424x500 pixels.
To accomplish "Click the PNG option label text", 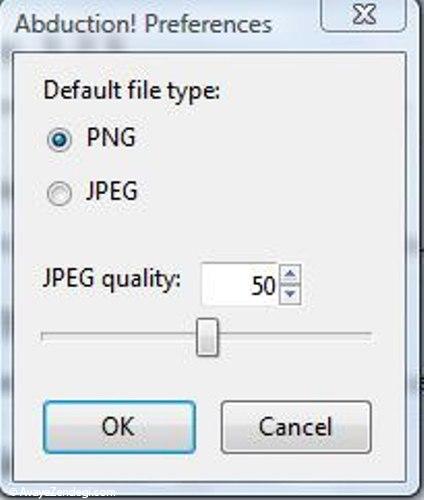I will tap(111, 137).
